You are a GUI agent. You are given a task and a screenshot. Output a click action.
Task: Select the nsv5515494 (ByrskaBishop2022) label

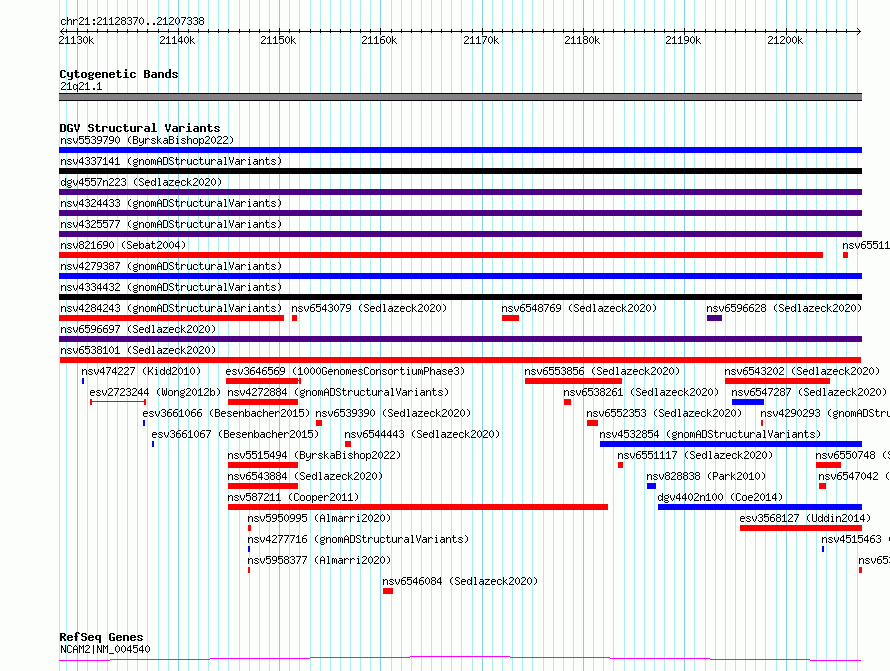coord(314,455)
